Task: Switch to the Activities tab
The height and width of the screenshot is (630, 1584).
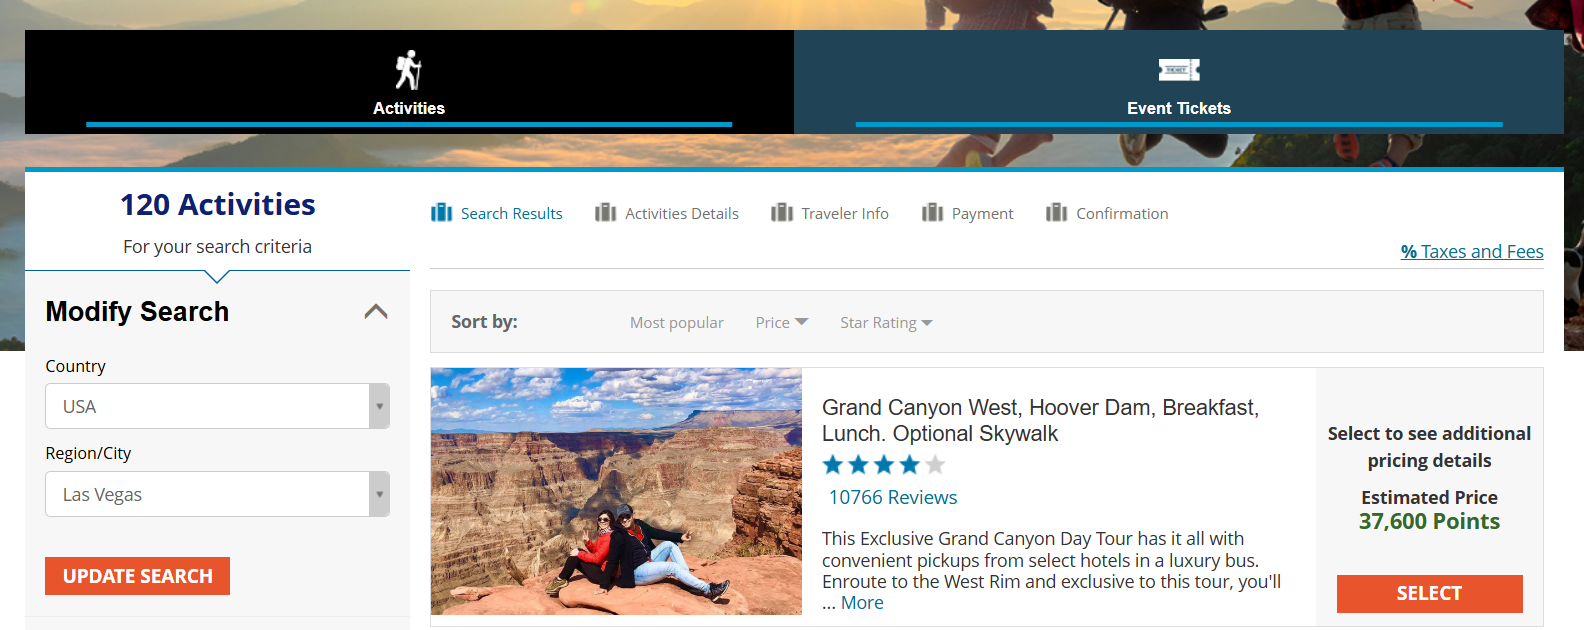Action: pyautogui.click(x=409, y=82)
